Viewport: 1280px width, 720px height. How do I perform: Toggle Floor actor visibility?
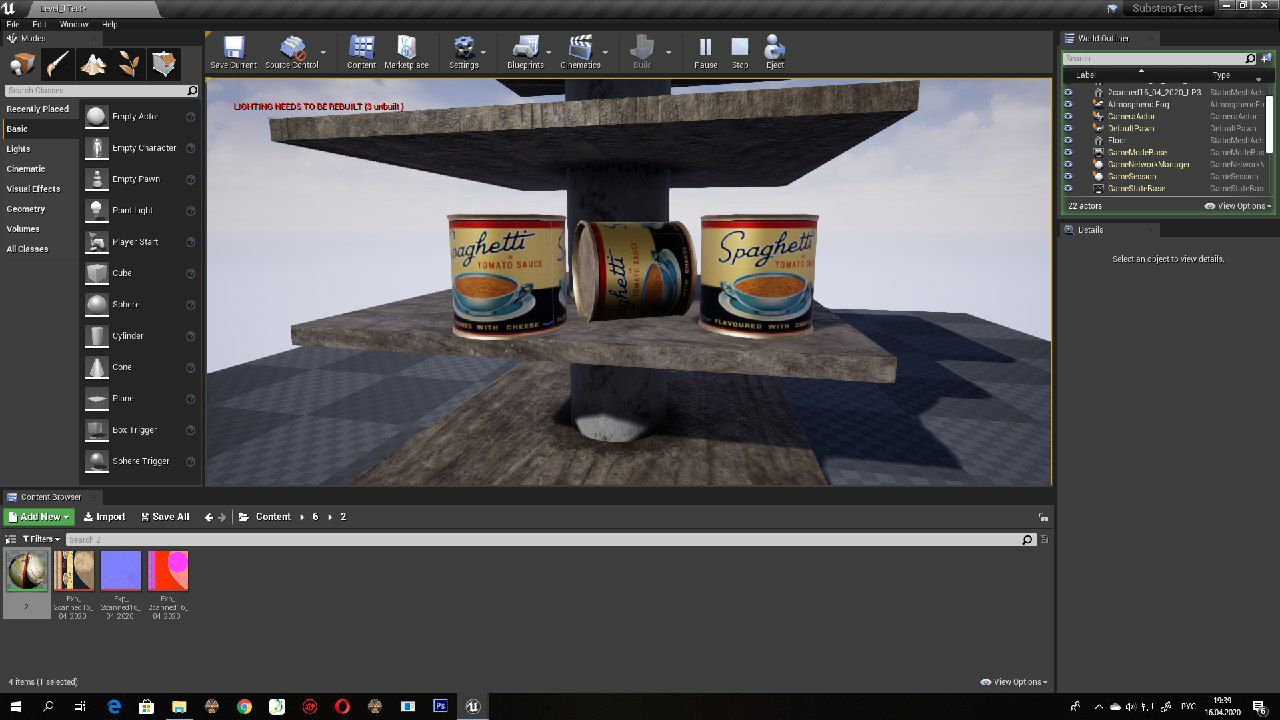click(1068, 140)
